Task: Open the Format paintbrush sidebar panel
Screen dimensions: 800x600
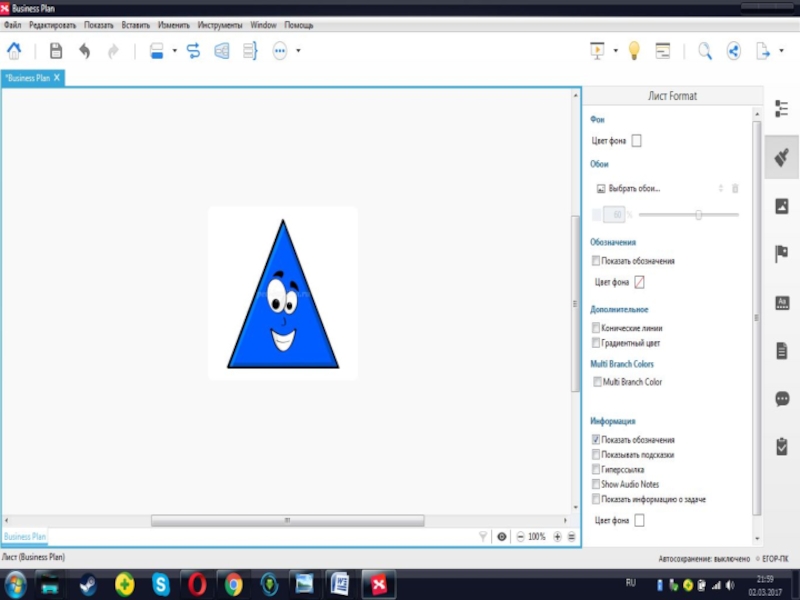Action: point(782,157)
